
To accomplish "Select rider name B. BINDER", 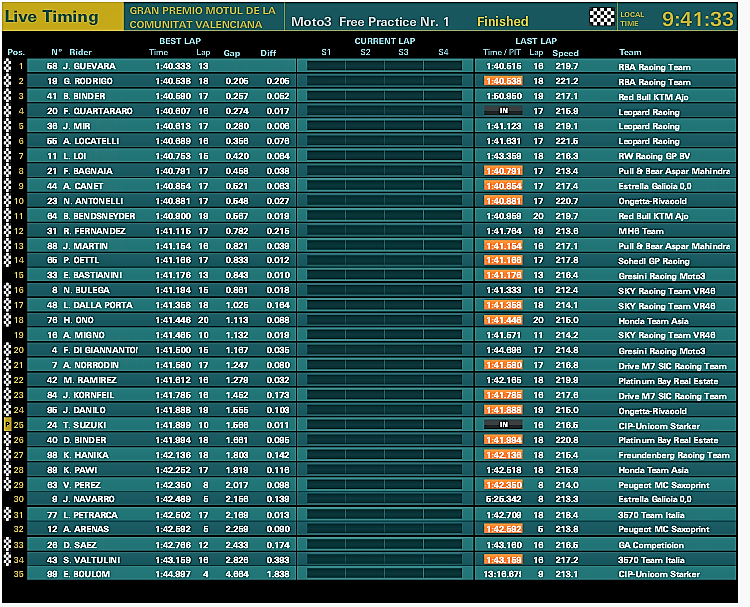I will tap(84, 96).
